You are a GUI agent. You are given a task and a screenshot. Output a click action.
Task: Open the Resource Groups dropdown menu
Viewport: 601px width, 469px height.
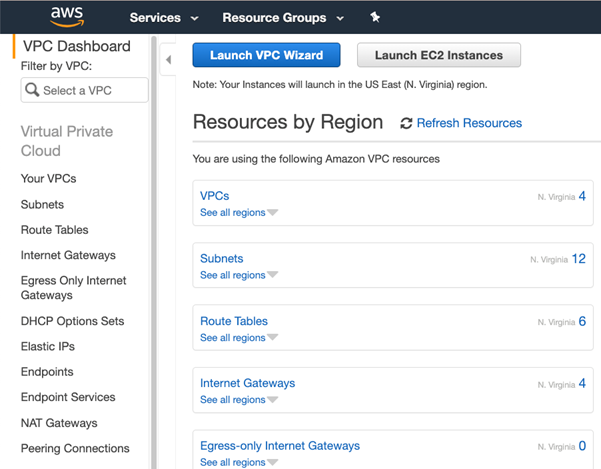coord(283,18)
